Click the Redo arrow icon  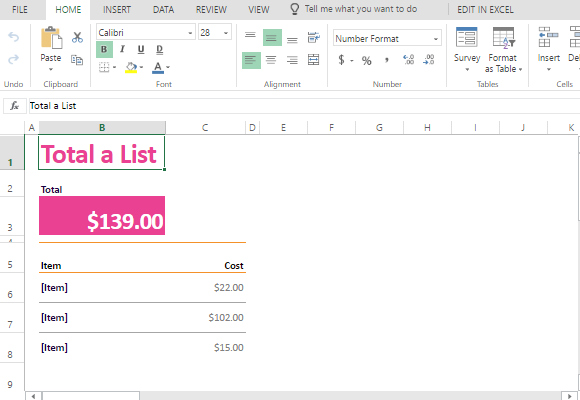point(14,59)
